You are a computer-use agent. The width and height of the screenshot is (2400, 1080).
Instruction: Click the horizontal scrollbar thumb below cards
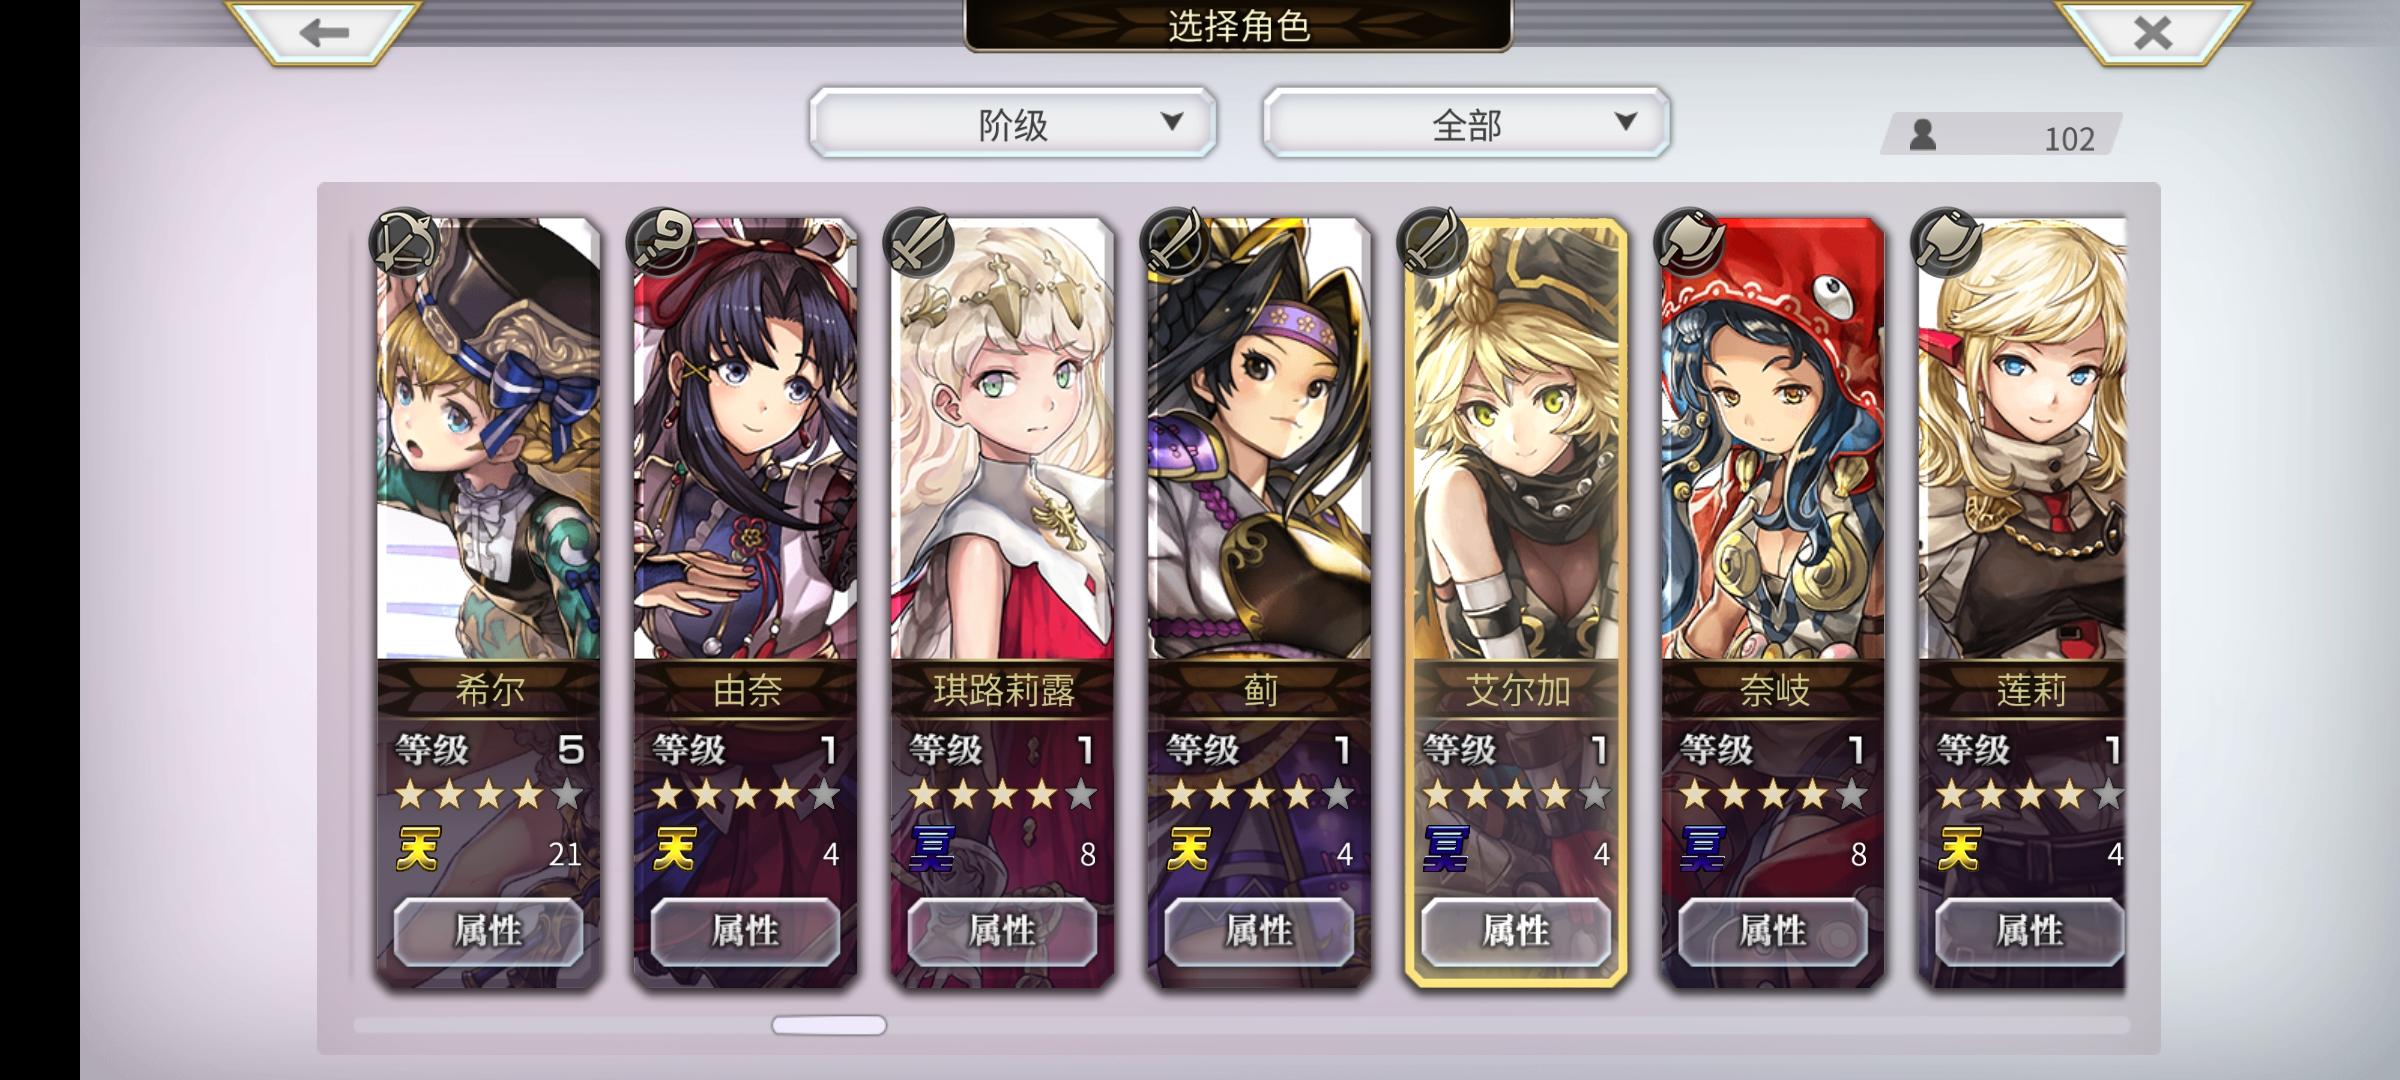(829, 1025)
